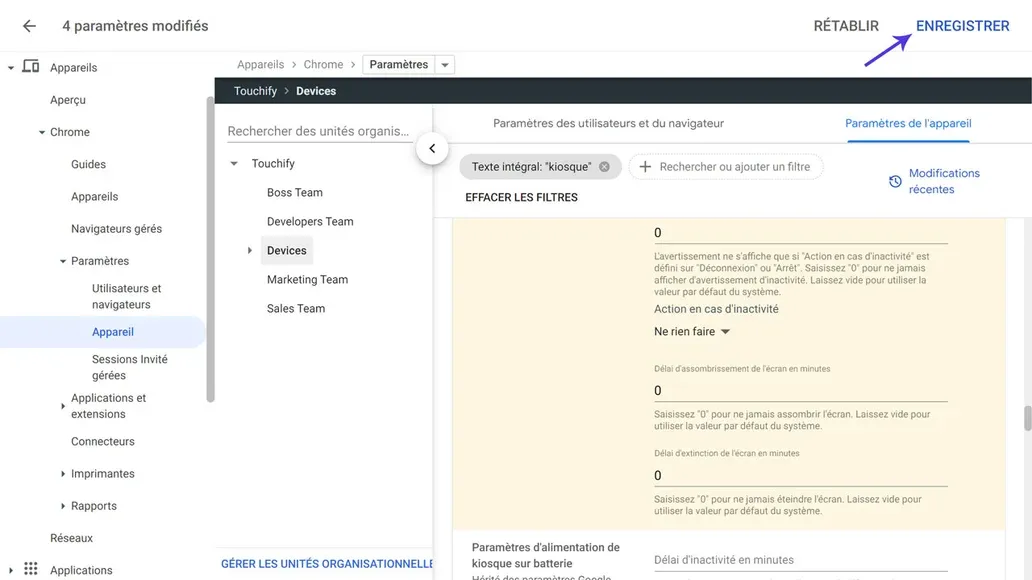Click ENREGISTRER to save the modified settings

pos(962,25)
